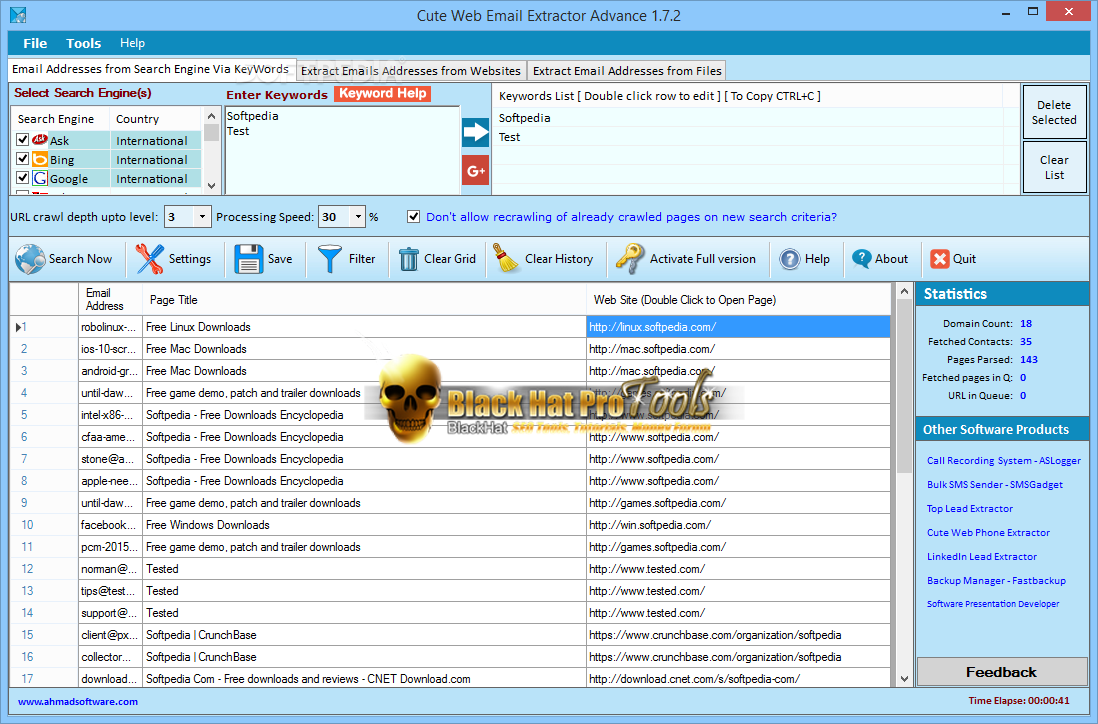Click the Clear List button
This screenshot has width=1098, height=724.
click(1054, 167)
